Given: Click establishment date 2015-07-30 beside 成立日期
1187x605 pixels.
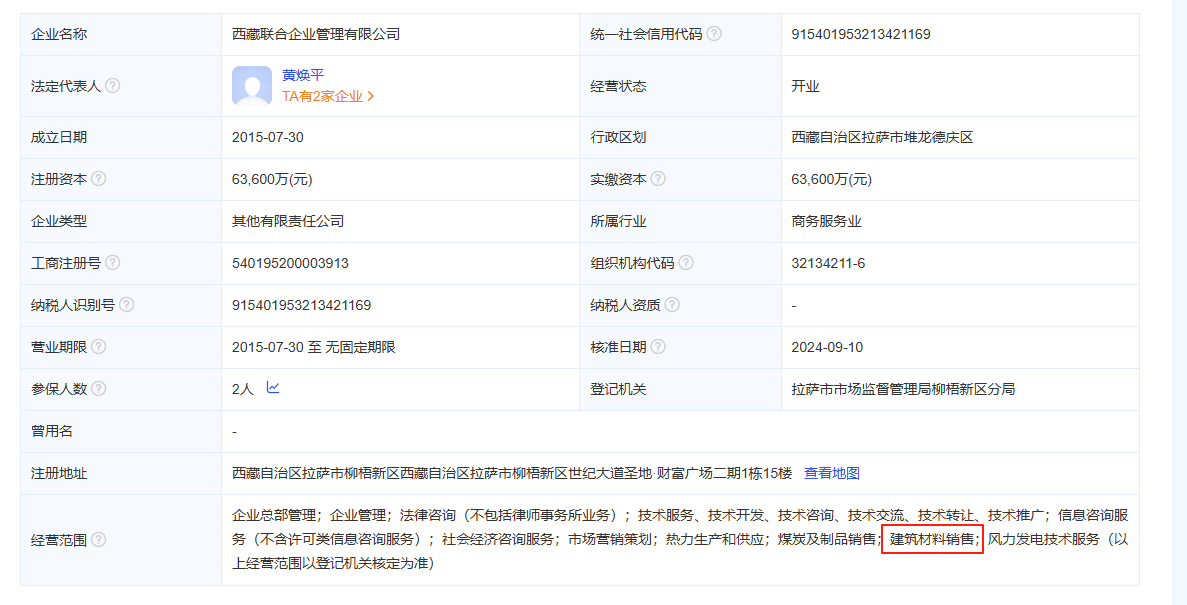Looking at the screenshot, I should (x=268, y=137).
